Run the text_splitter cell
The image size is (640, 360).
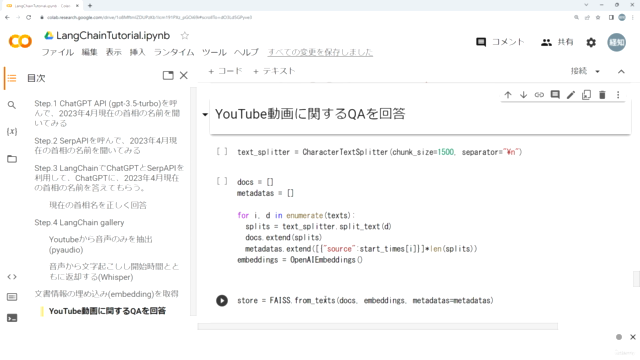pyautogui.click(x=222, y=151)
